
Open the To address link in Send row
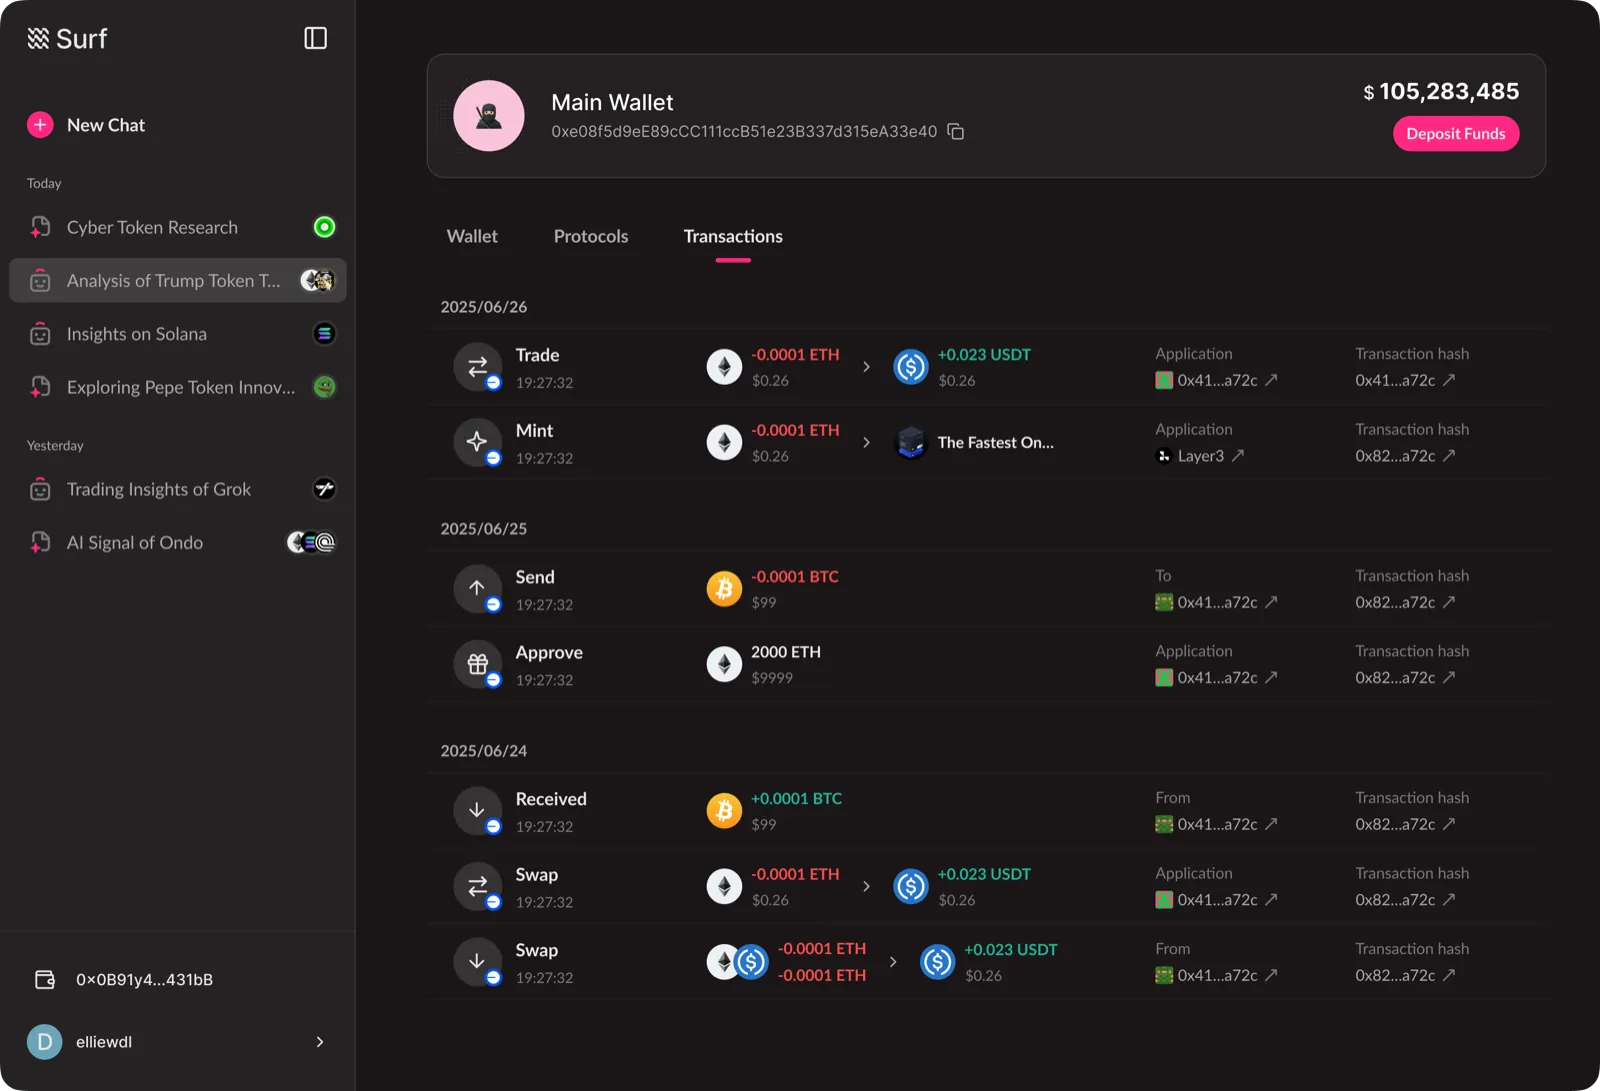(x=1217, y=602)
